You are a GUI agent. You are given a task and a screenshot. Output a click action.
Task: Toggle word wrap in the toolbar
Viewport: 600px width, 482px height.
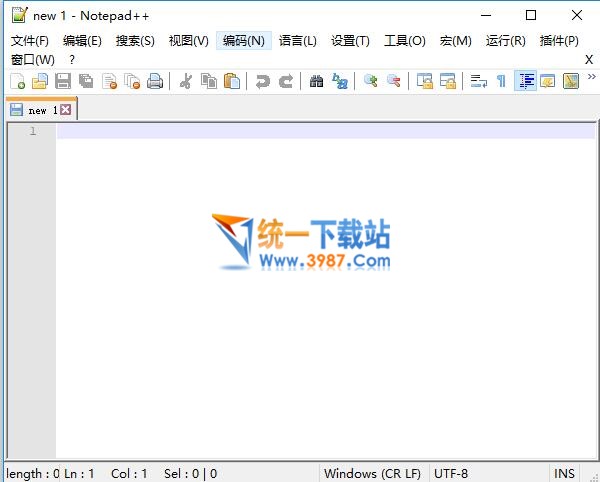478,82
